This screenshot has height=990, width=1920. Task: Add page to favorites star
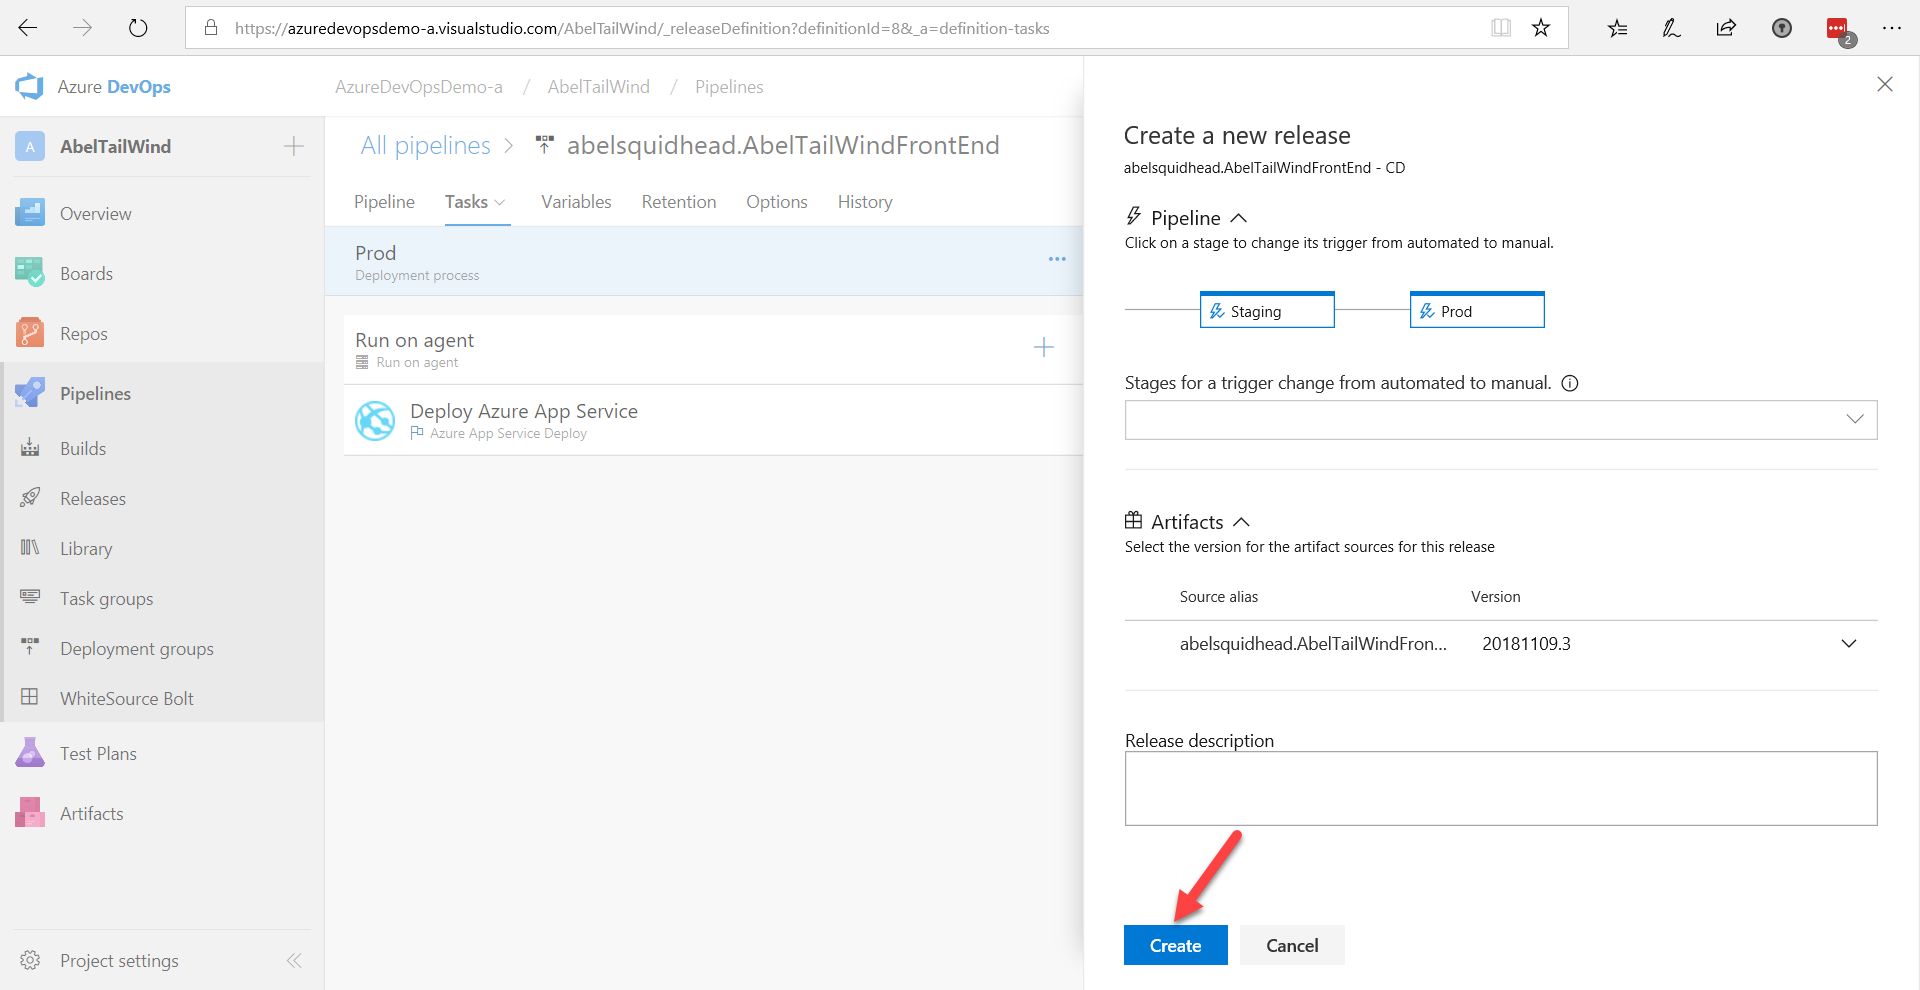tap(1541, 28)
